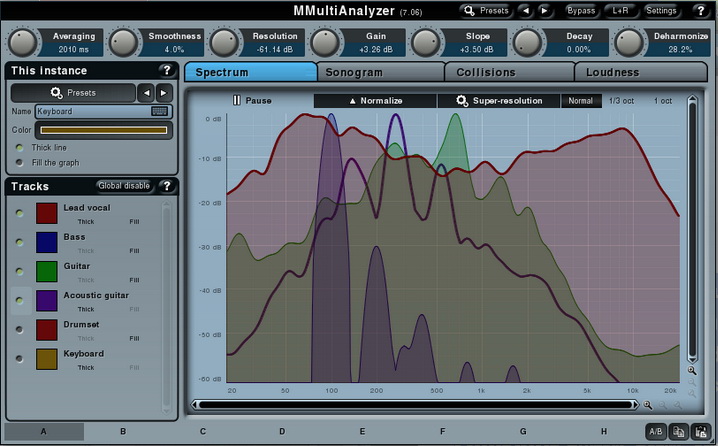Toggle Guitar track enable LED

point(19,272)
